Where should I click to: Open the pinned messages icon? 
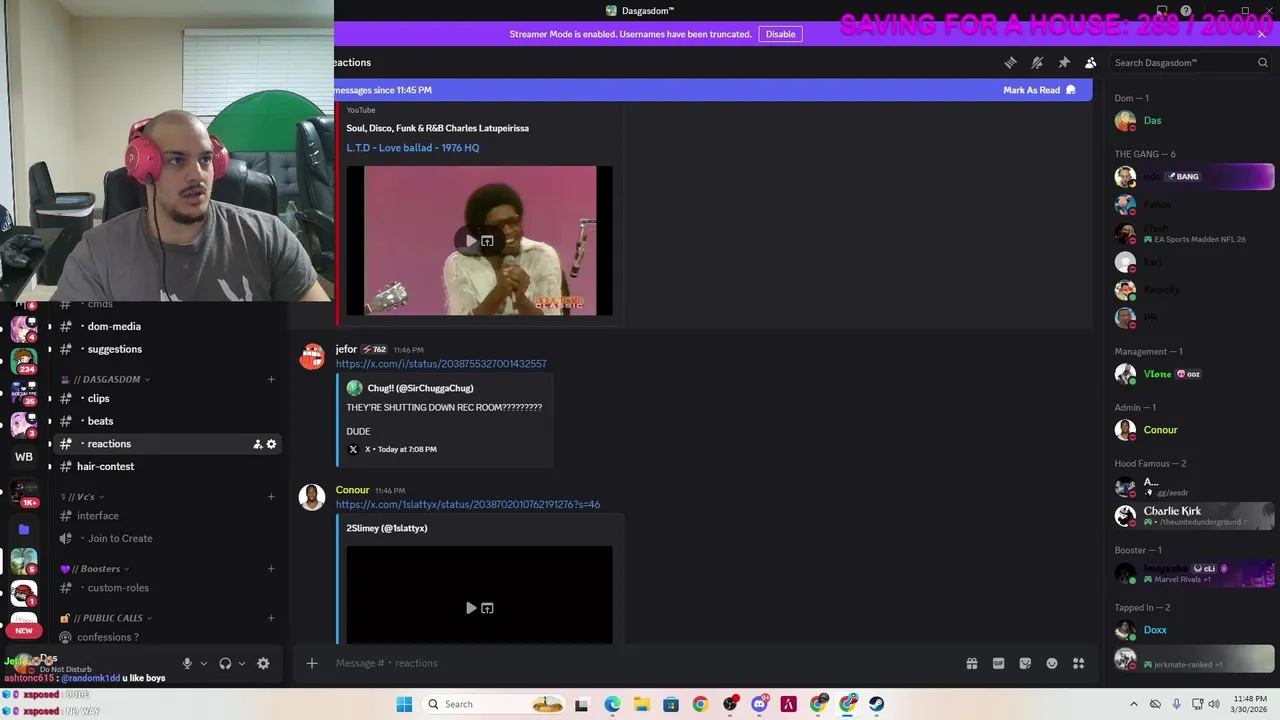tap(1064, 62)
